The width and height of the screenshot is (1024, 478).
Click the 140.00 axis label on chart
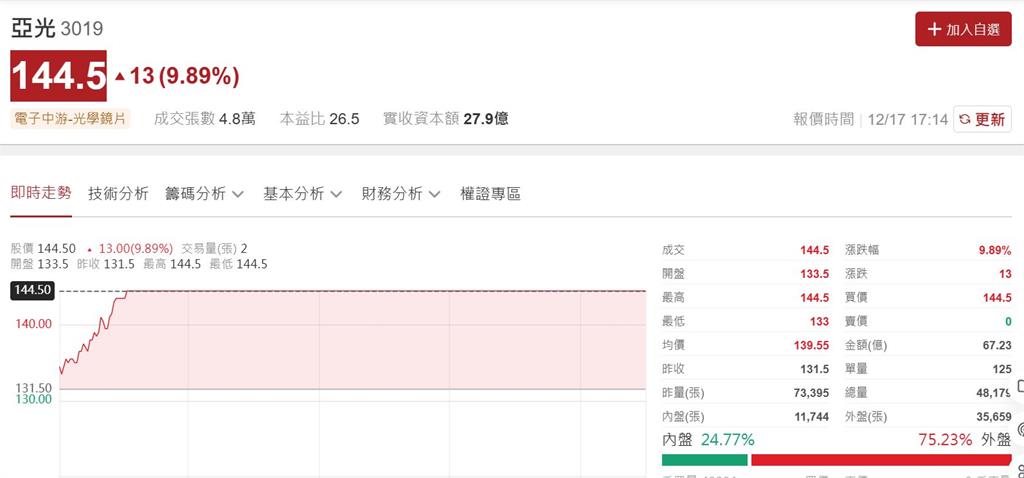tap(33, 324)
